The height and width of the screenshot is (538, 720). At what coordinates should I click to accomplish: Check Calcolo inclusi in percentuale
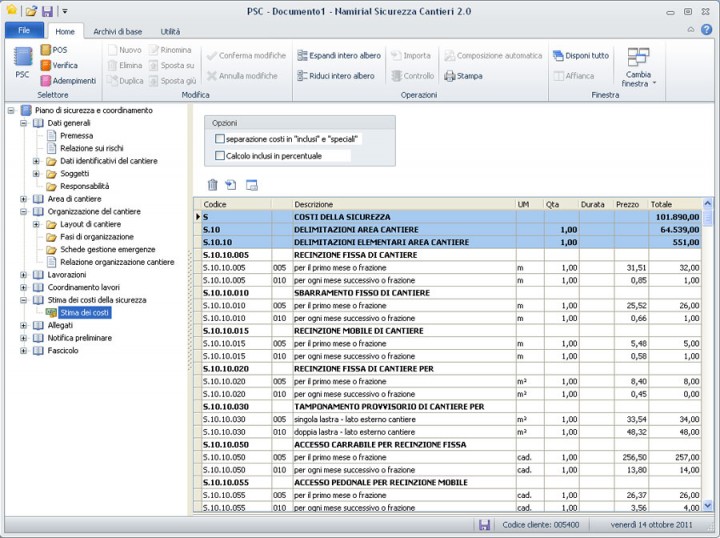pyautogui.click(x=220, y=156)
